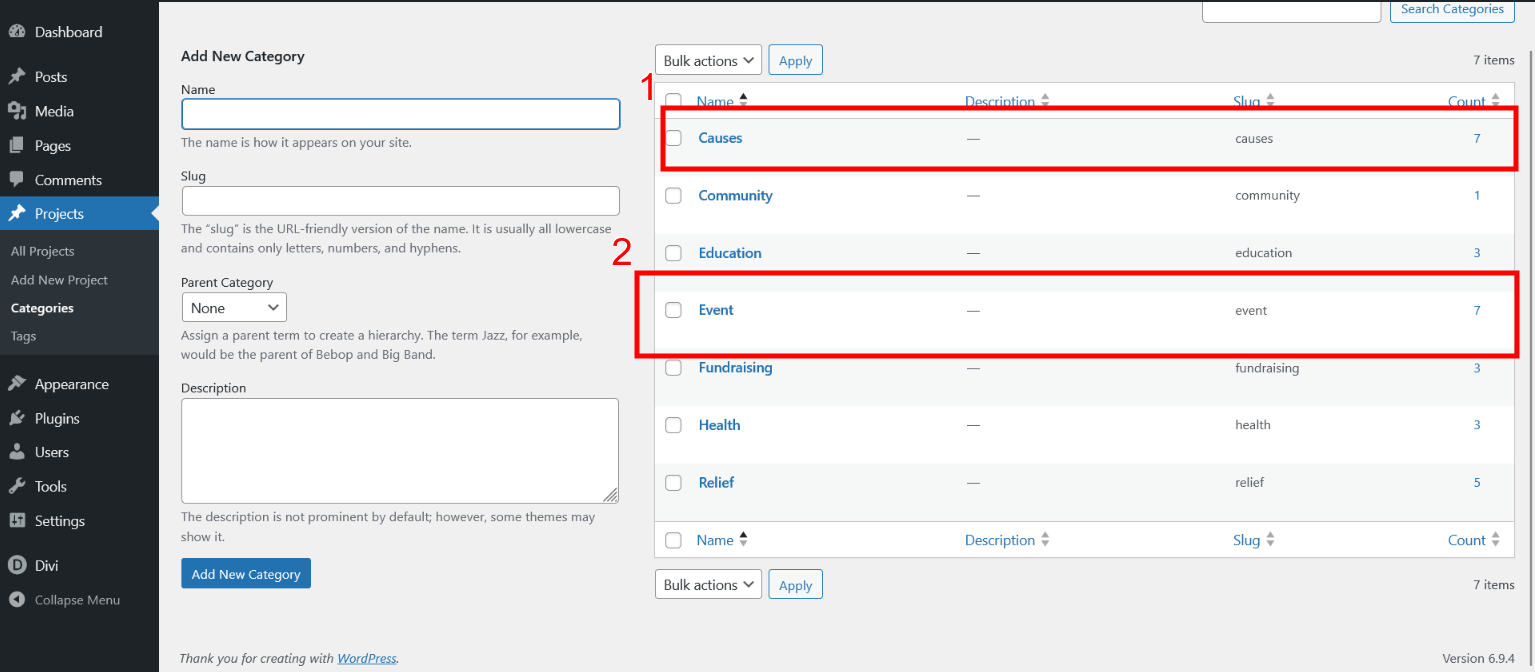Open the Parent Category dropdown
Screen dimensions: 1535x672
tap(234, 308)
